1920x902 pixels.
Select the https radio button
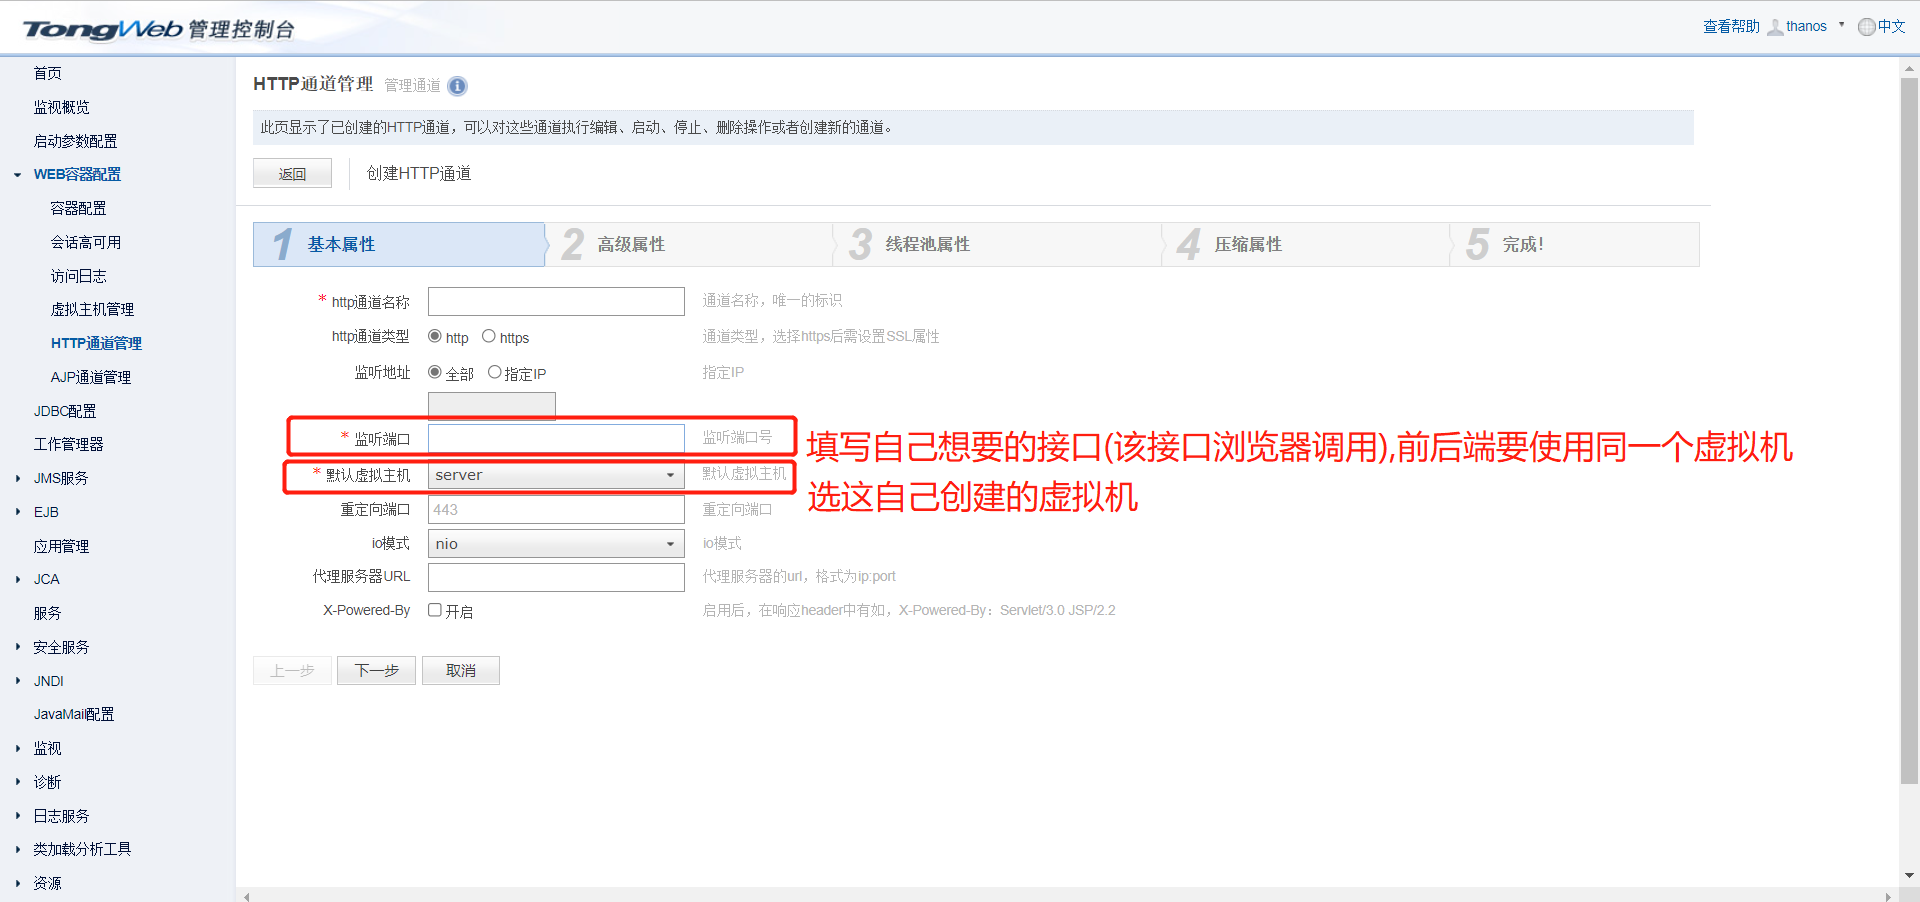(x=489, y=336)
